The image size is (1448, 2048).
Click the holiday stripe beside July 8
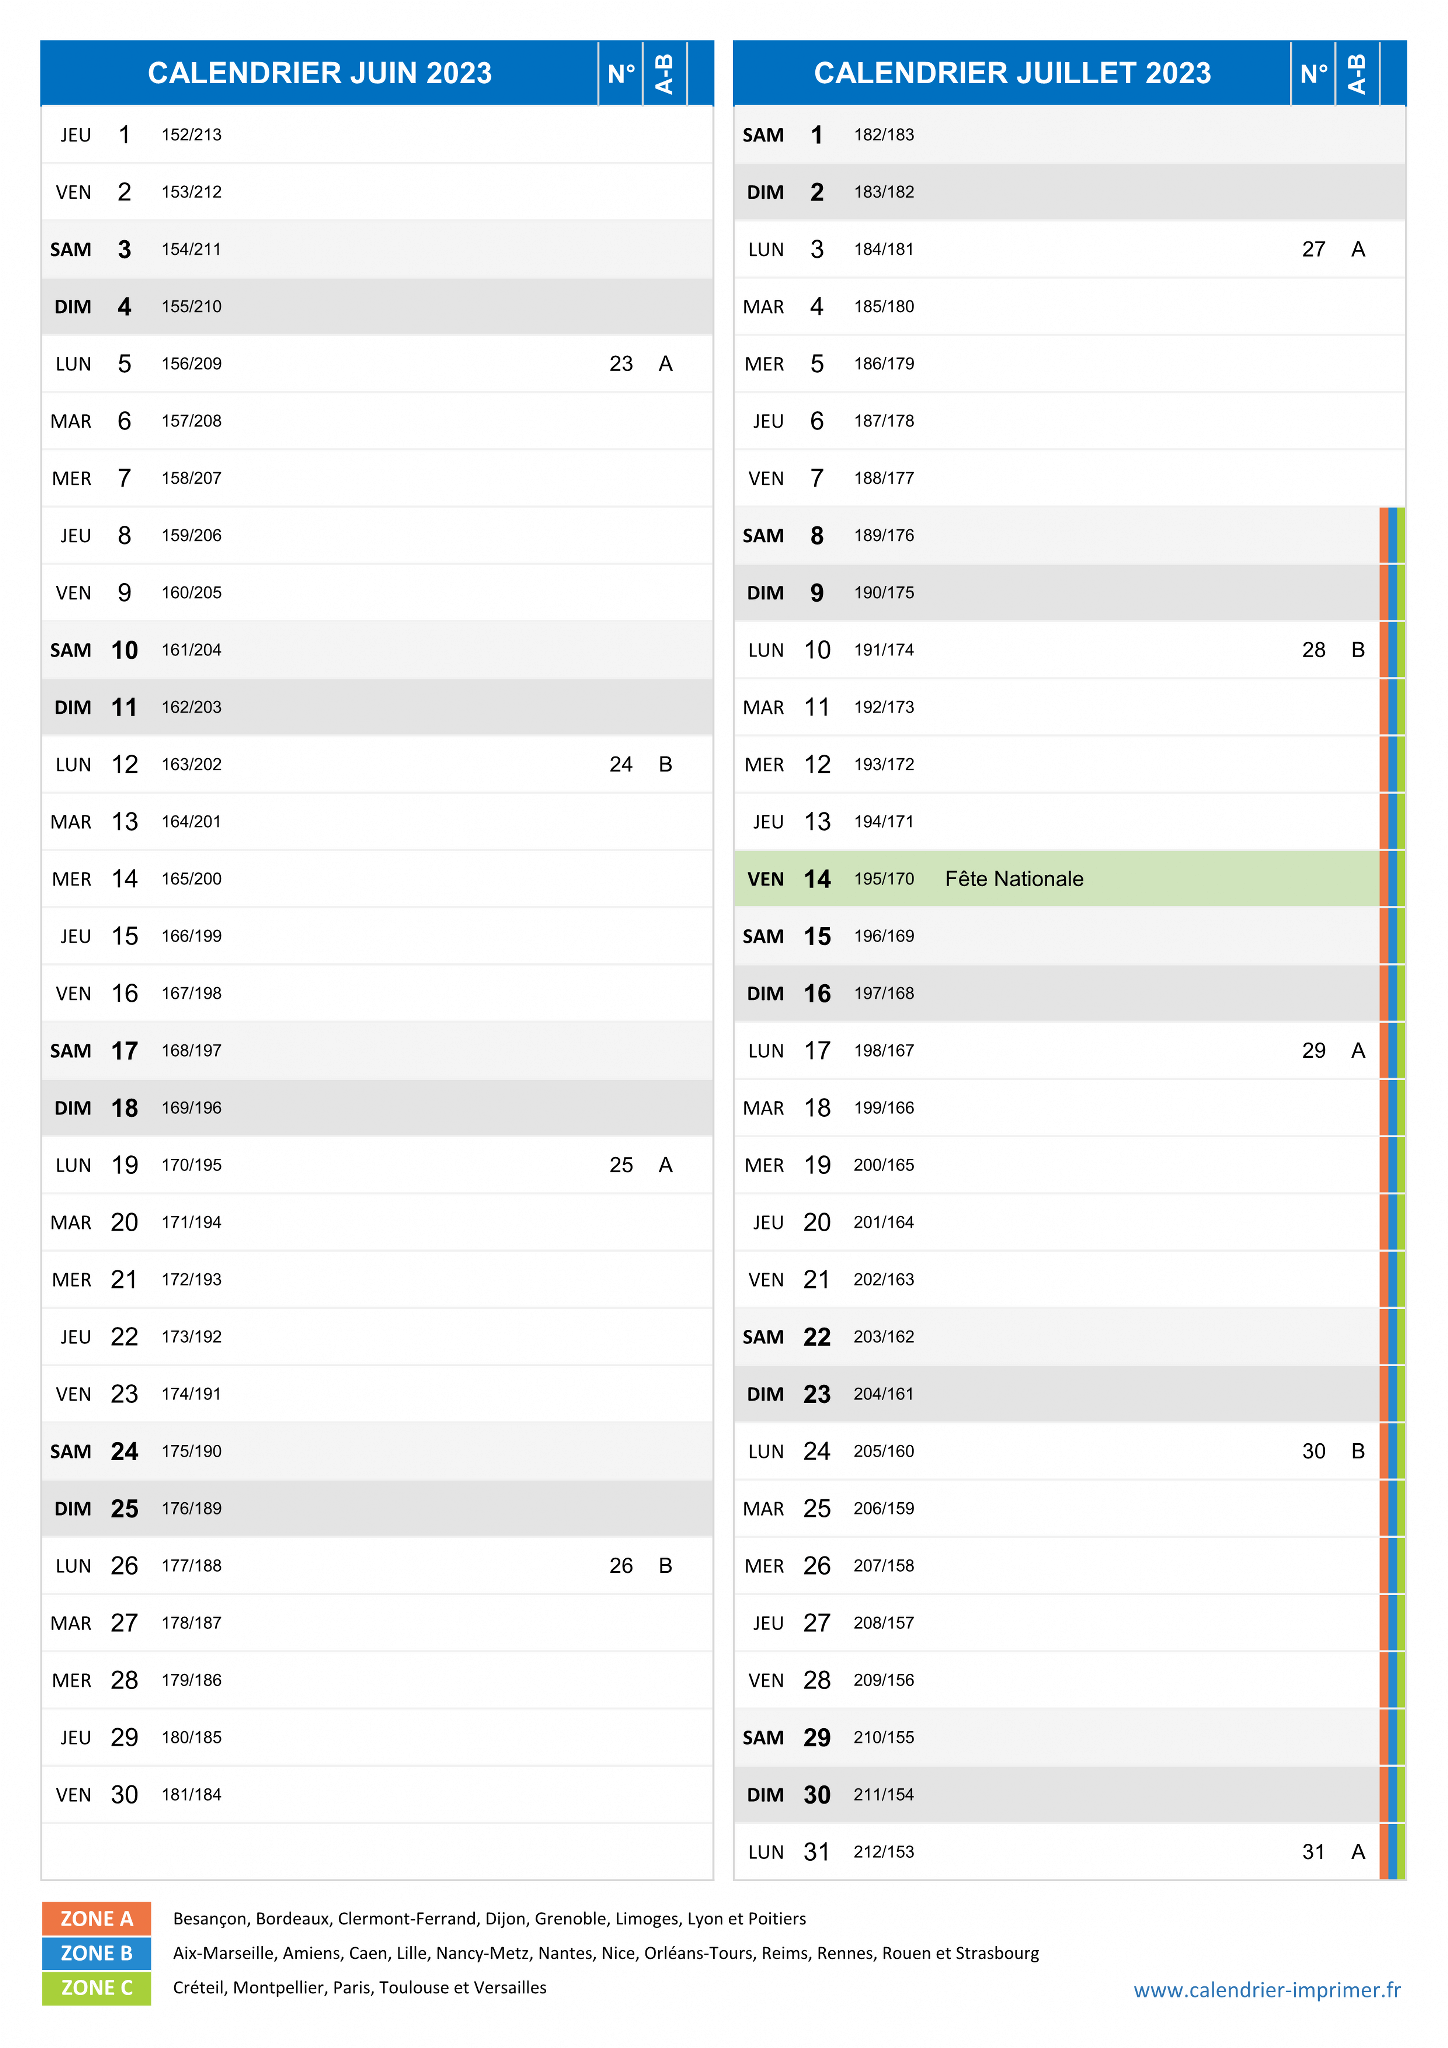[x=1392, y=536]
